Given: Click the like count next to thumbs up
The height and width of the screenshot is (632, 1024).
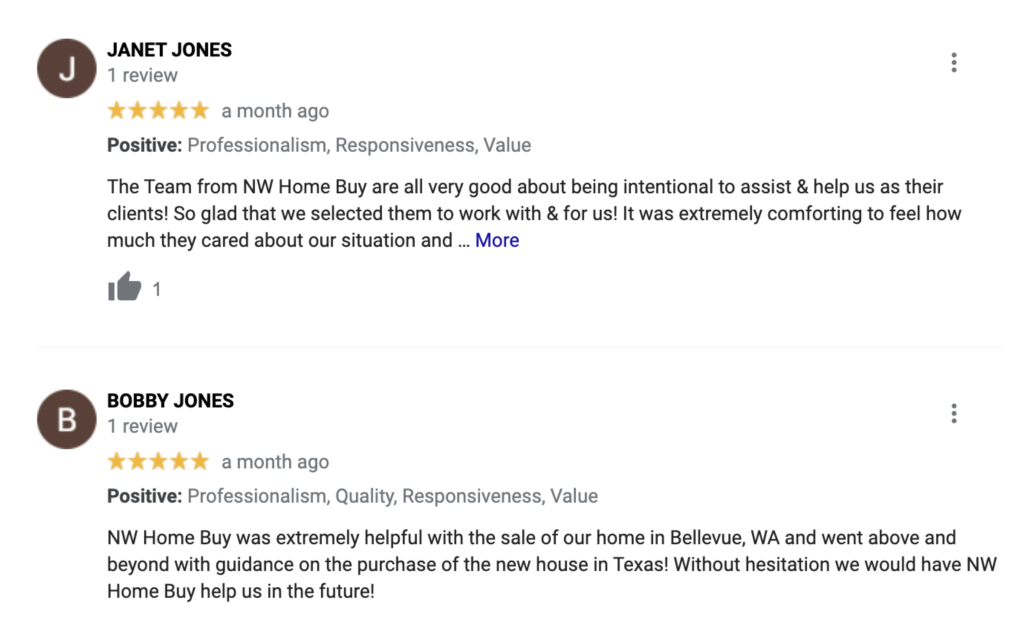Looking at the screenshot, I should point(157,289).
